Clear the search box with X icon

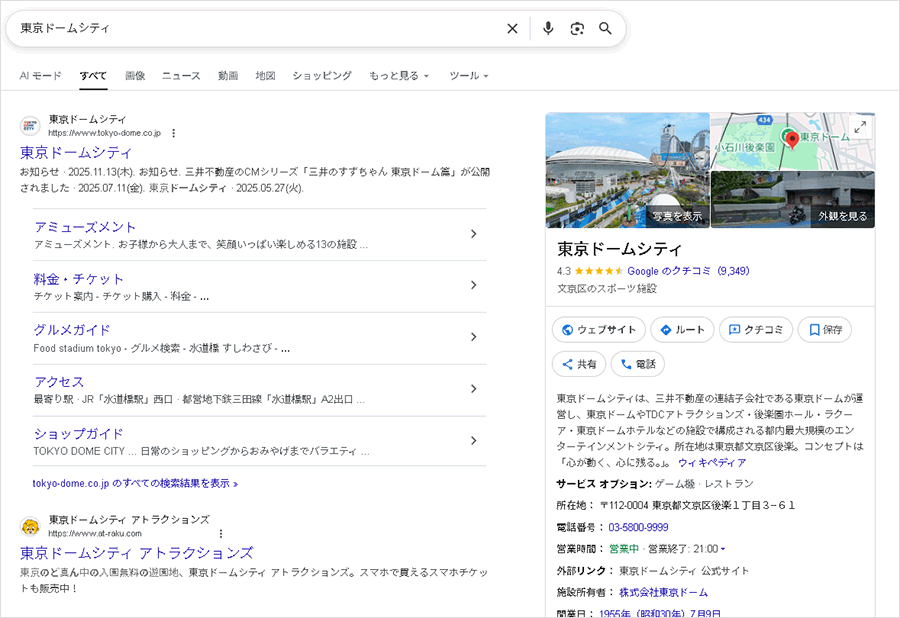click(512, 29)
